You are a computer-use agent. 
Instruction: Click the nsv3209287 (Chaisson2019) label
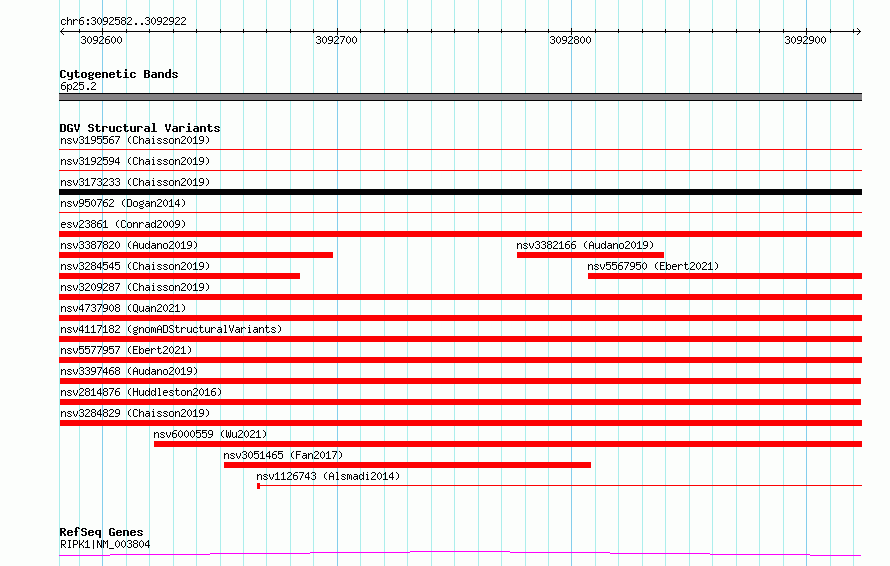pos(135,287)
